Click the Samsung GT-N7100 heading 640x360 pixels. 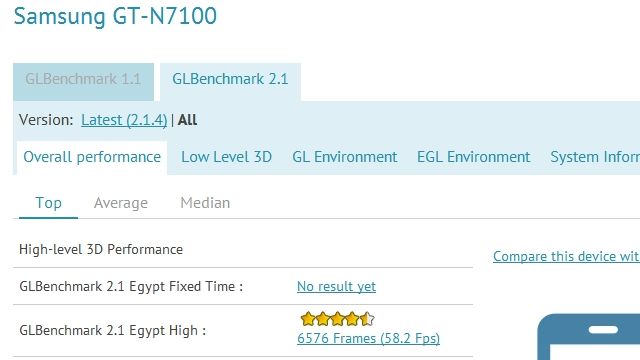tap(115, 16)
